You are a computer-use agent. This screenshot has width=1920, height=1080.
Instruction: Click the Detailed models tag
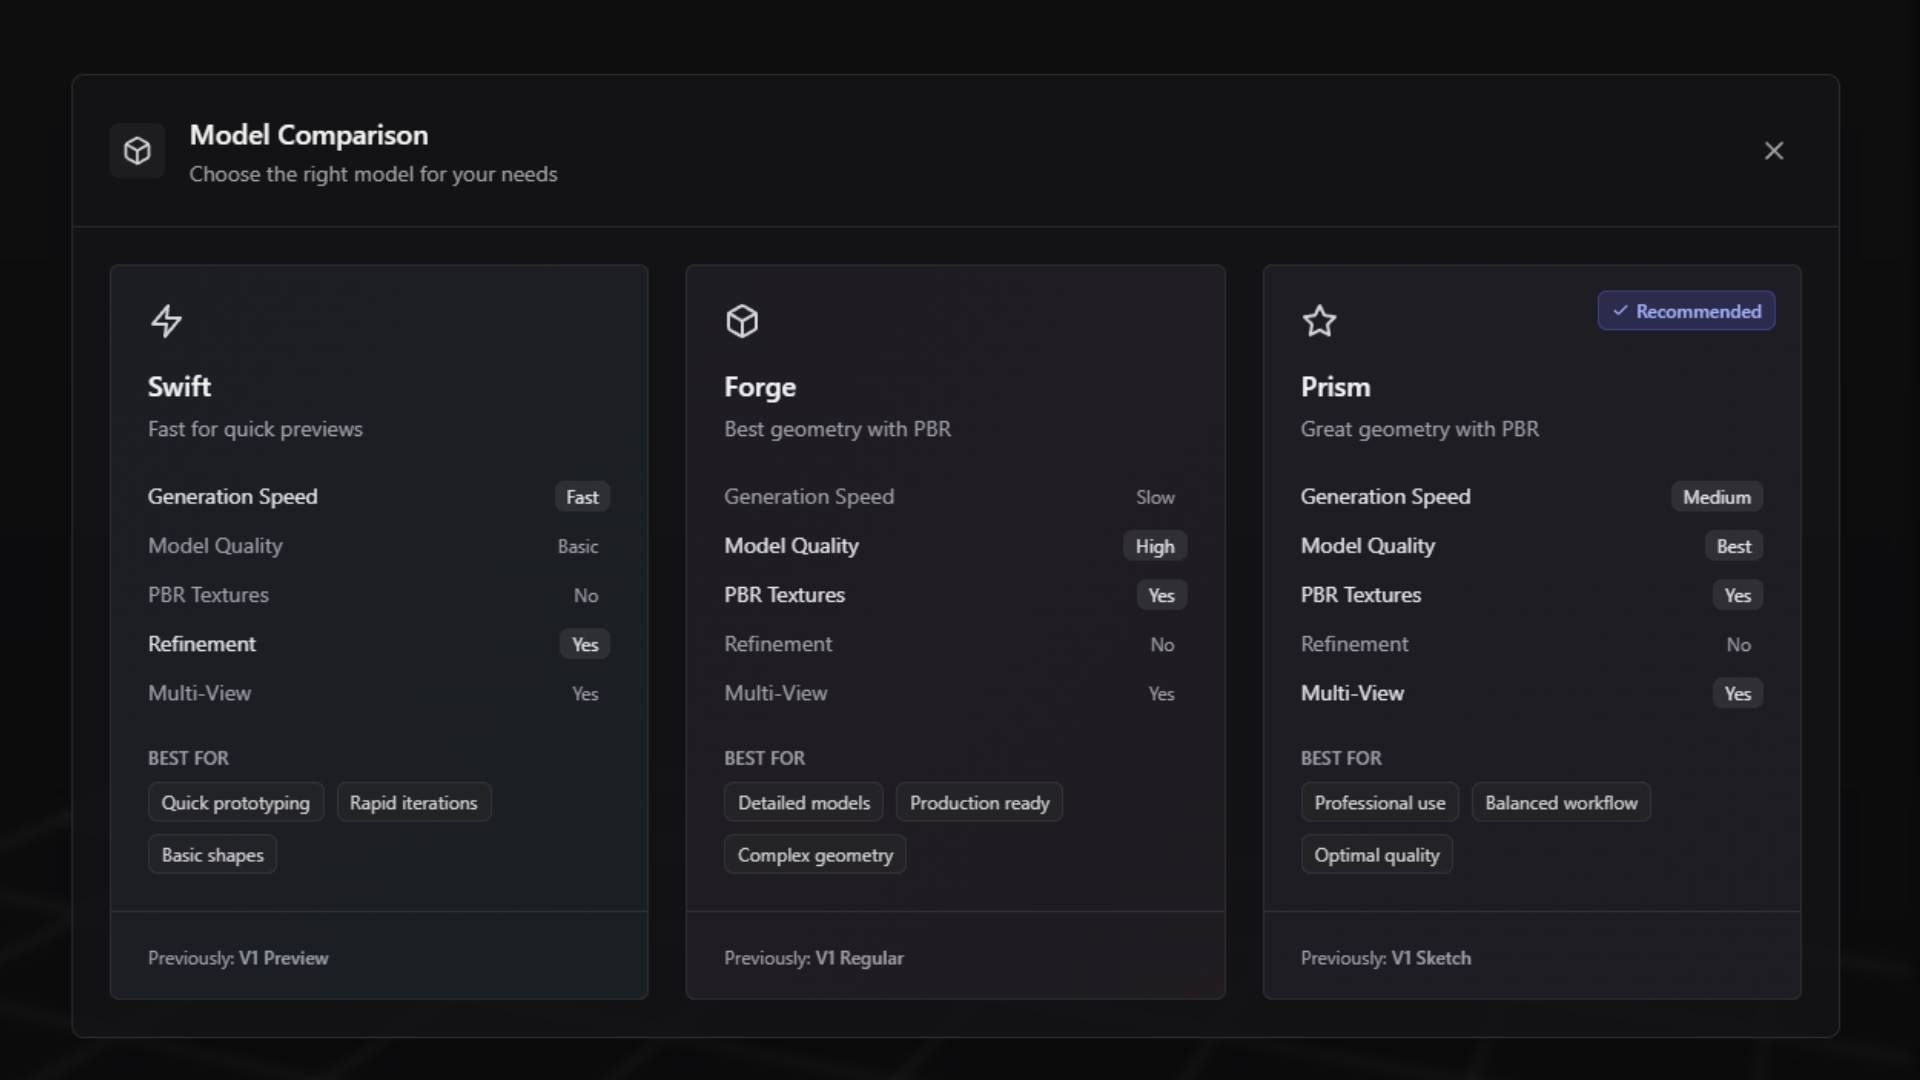(804, 803)
